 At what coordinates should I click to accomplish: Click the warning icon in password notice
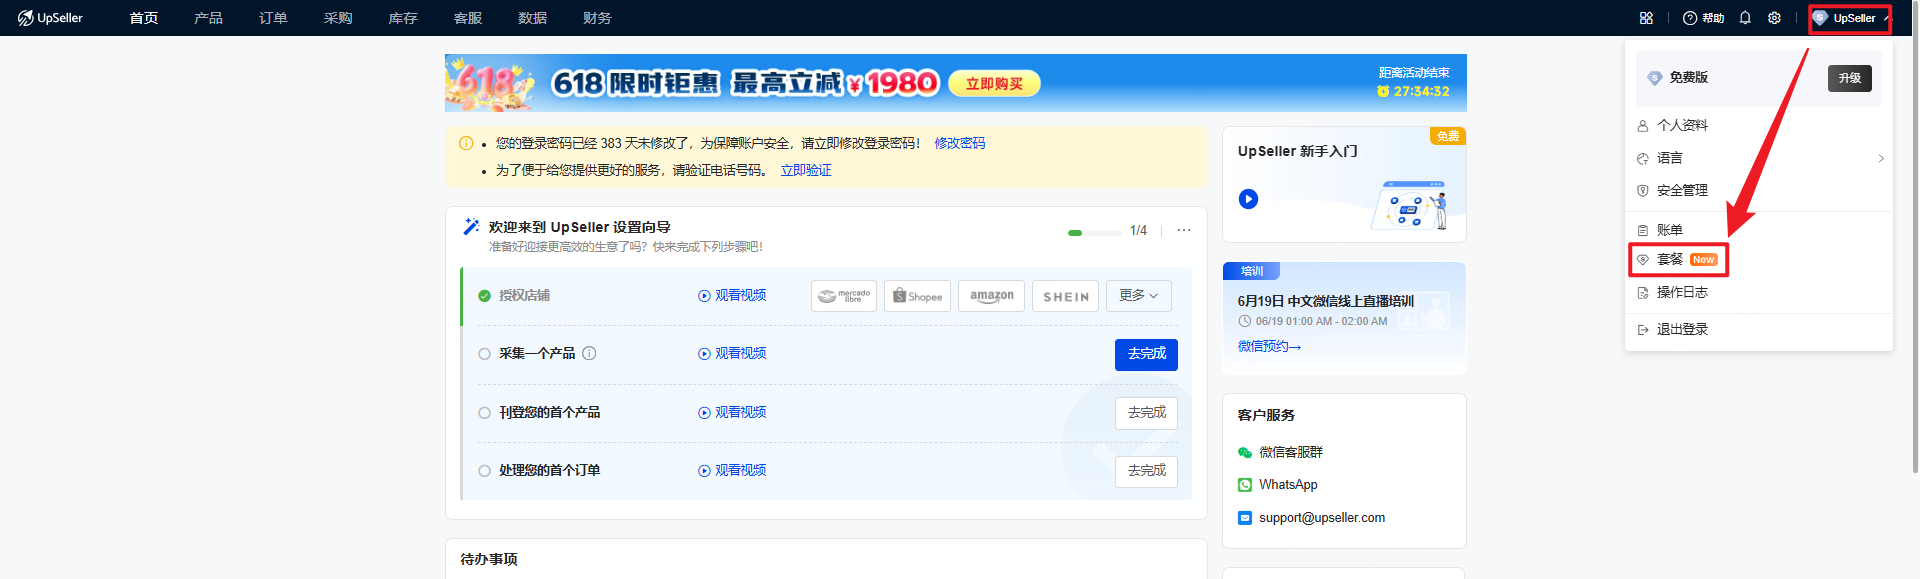tap(466, 143)
